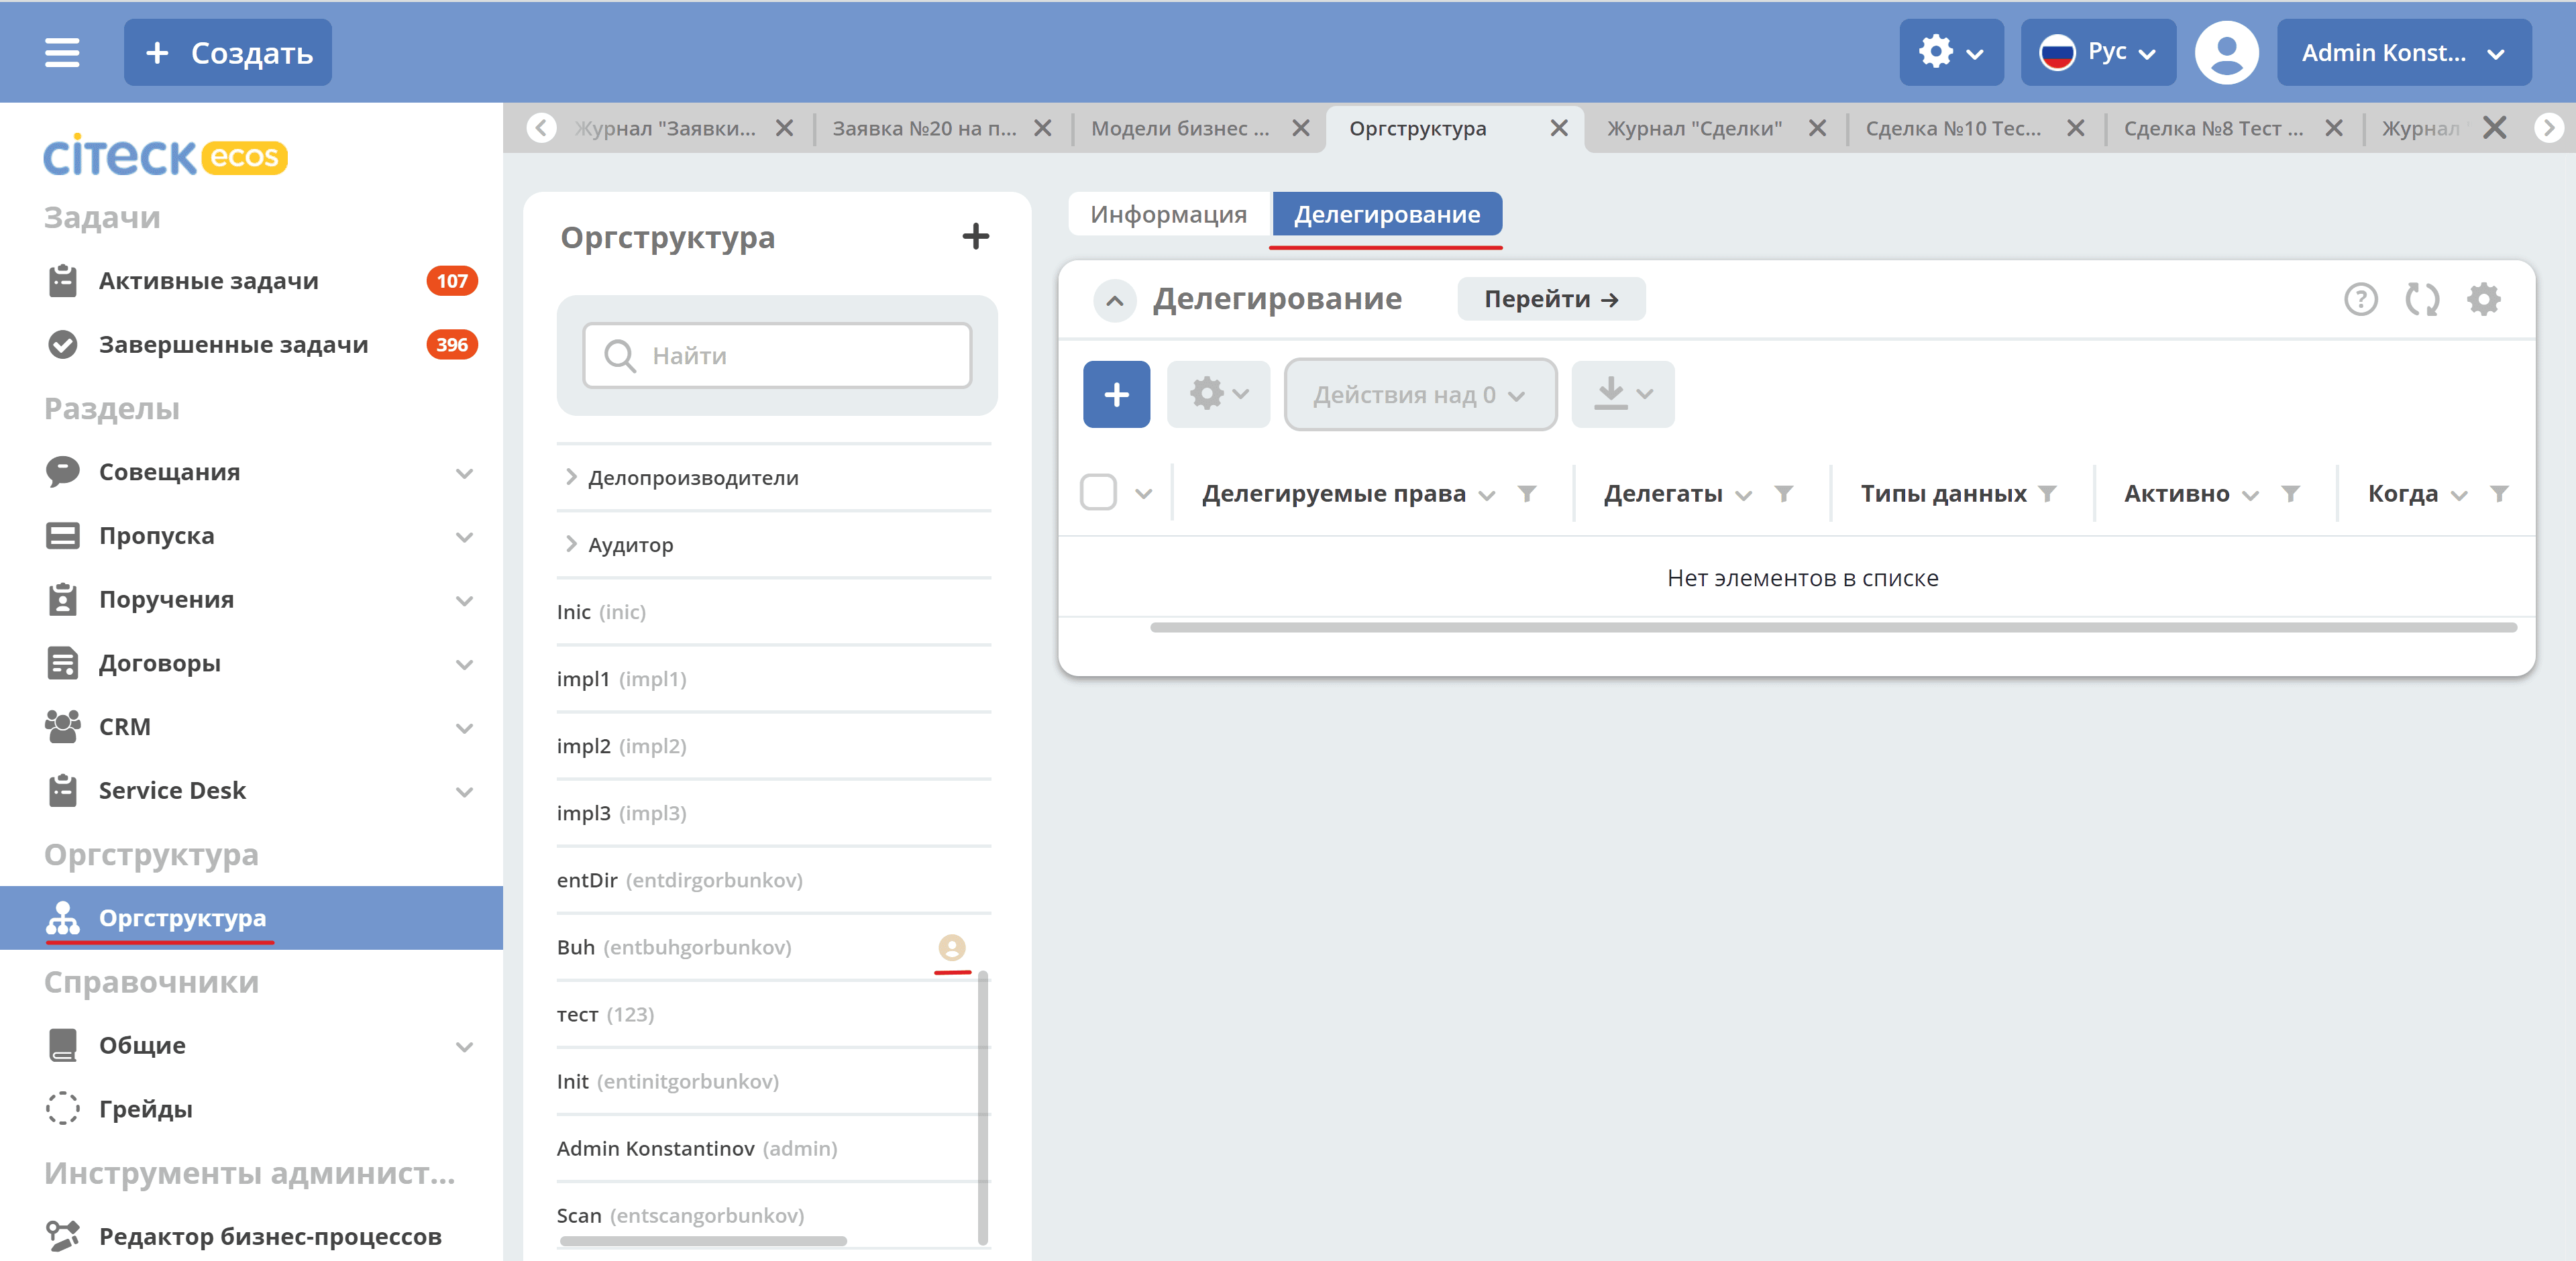The height and width of the screenshot is (1261, 2576).
Task: Expand the Договоры section
Action: click(x=464, y=665)
